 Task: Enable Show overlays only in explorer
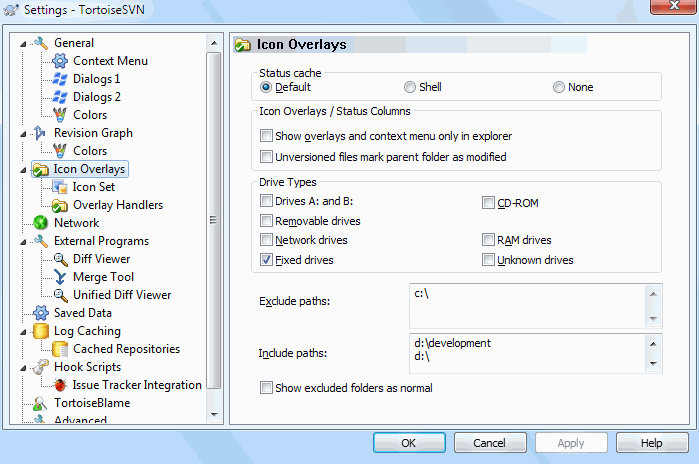coord(266,136)
